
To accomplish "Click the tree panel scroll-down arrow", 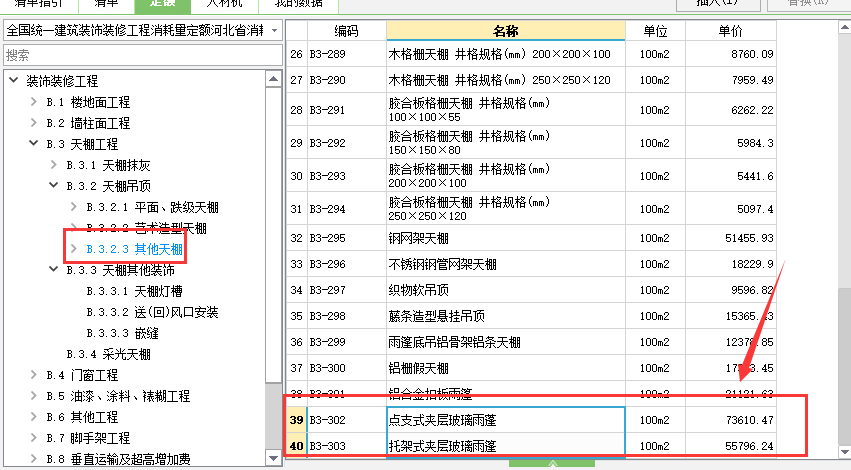I will tap(274, 458).
